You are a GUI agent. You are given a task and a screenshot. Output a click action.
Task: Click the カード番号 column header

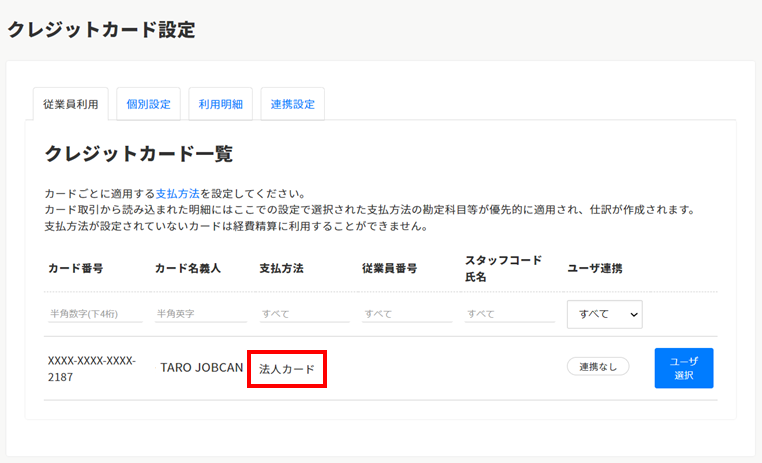click(76, 269)
